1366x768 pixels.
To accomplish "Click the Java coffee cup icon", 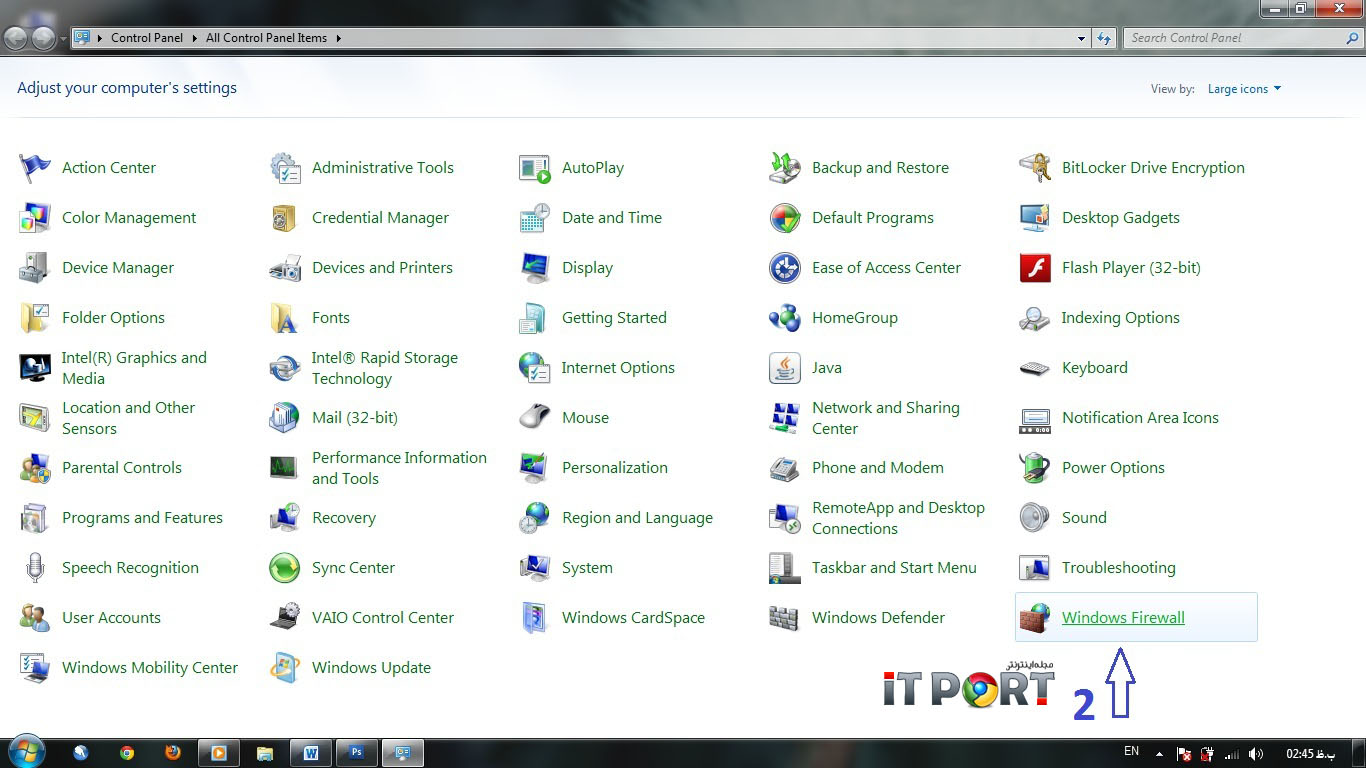I will pos(785,368).
